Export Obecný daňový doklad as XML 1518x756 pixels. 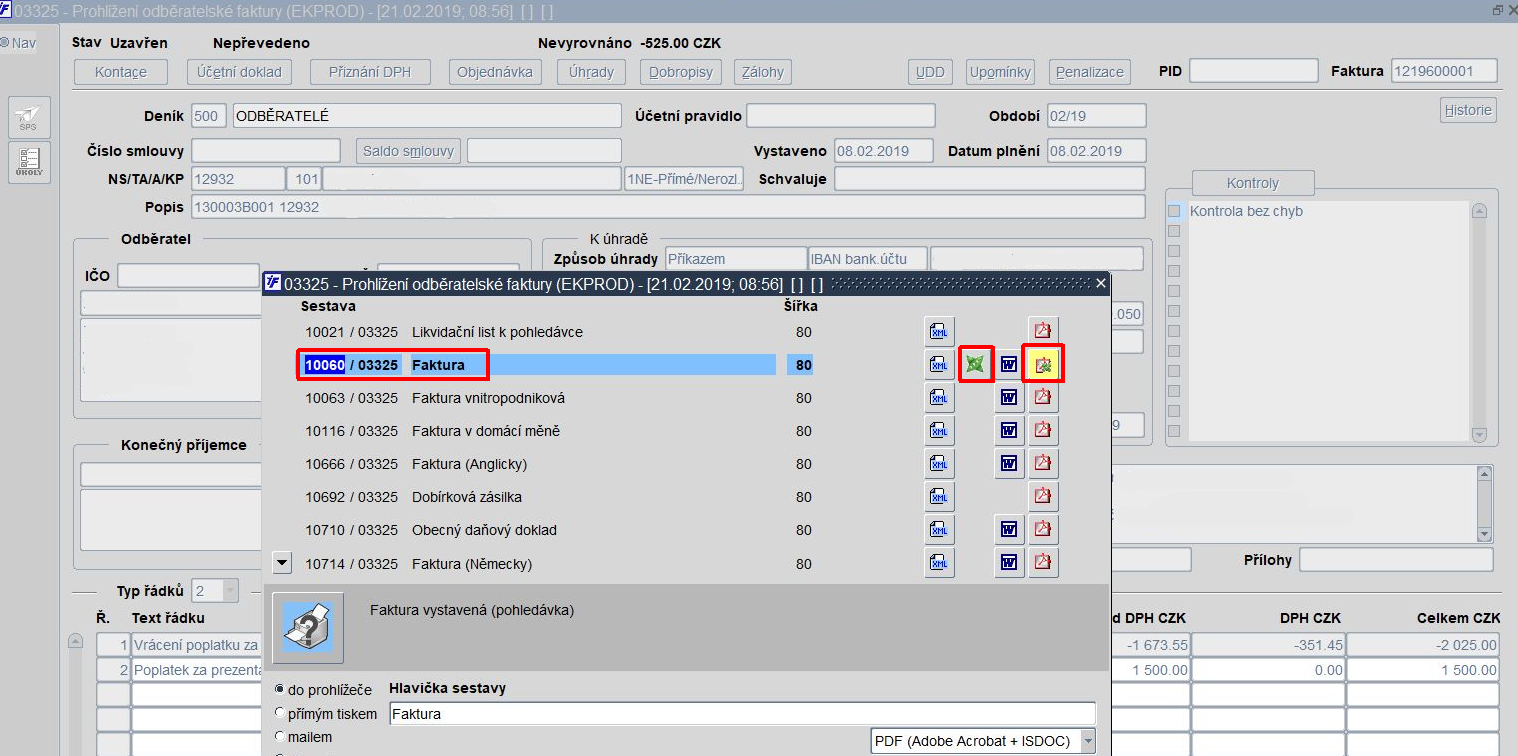pyautogui.click(x=939, y=530)
